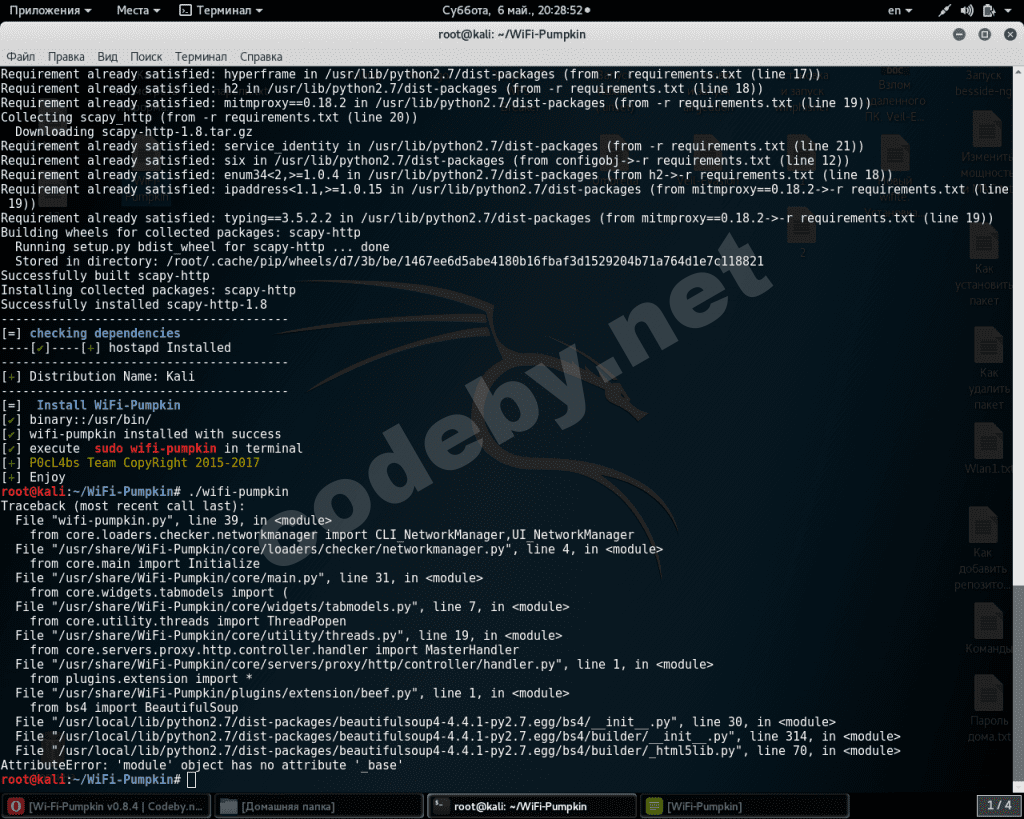
Task: Click the terminal icon in taskbar entry
Action: tap(441, 806)
